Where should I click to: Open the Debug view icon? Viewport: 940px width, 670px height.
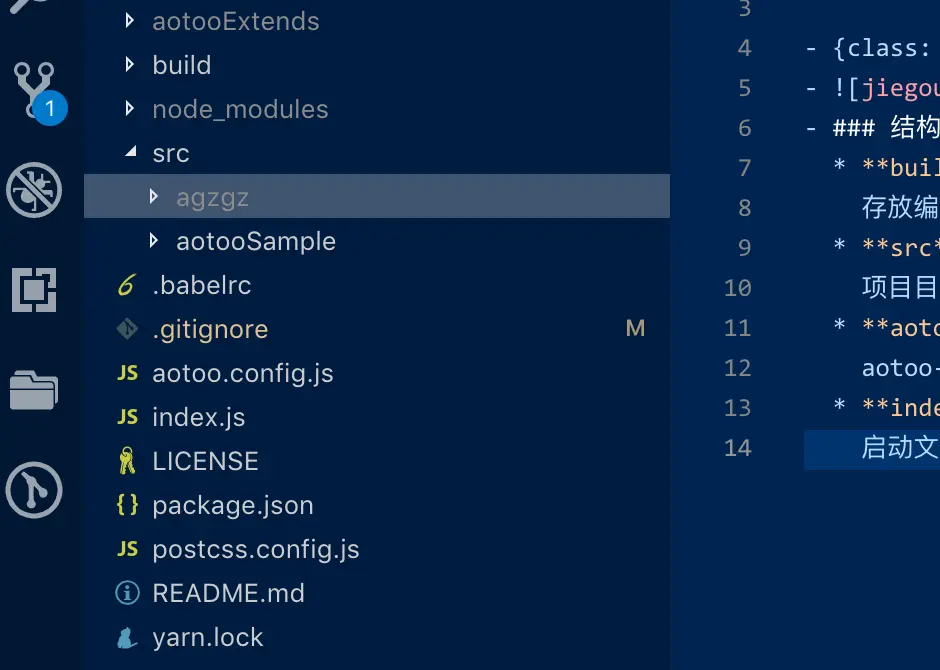[x=34, y=189]
